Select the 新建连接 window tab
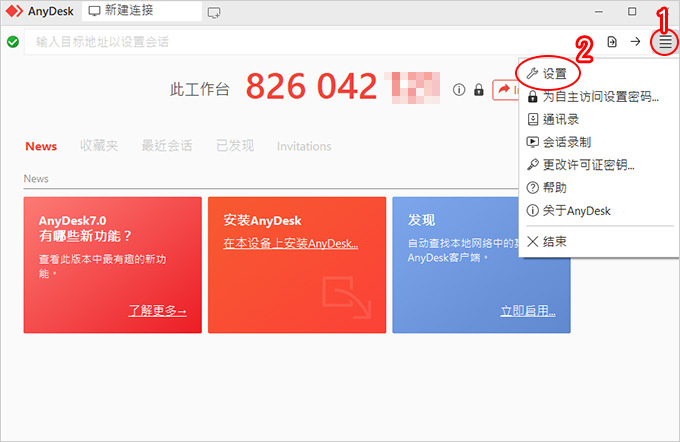The image size is (680, 442). click(x=141, y=10)
